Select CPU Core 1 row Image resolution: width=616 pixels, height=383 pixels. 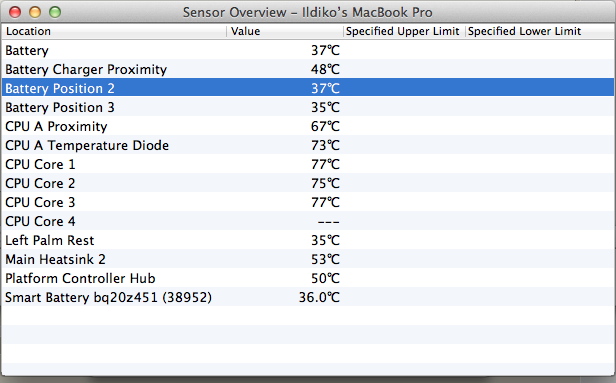point(308,164)
